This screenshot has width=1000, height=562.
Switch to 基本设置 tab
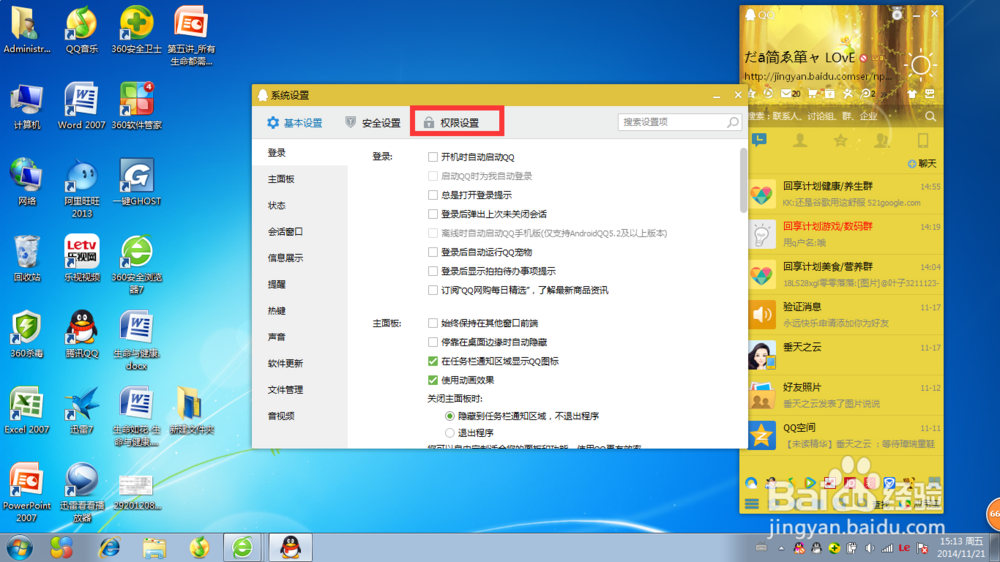295,122
